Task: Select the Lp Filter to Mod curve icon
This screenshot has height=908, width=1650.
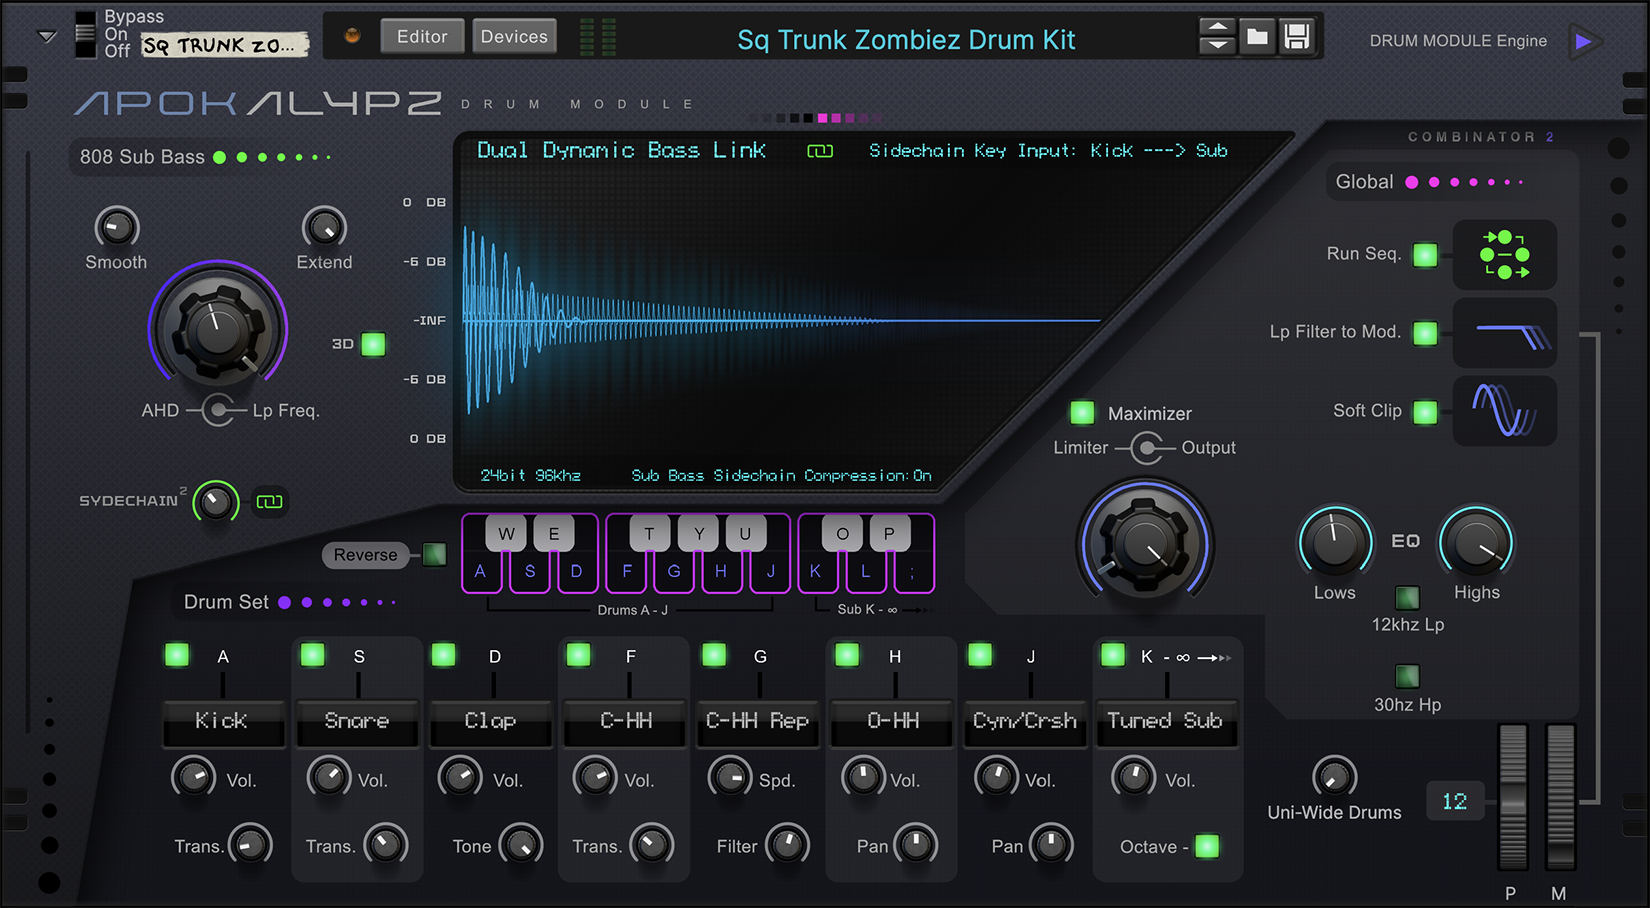Action: tap(1504, 333)
